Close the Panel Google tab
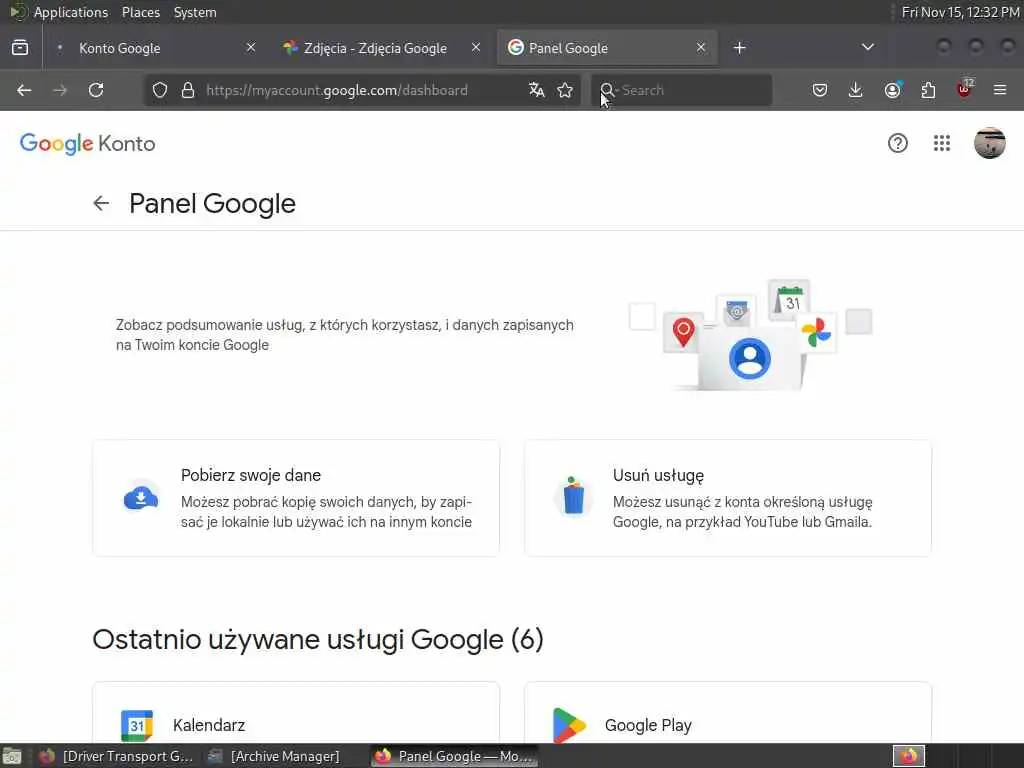This screenshot has width=1024, height=768. tap(701, 48)
